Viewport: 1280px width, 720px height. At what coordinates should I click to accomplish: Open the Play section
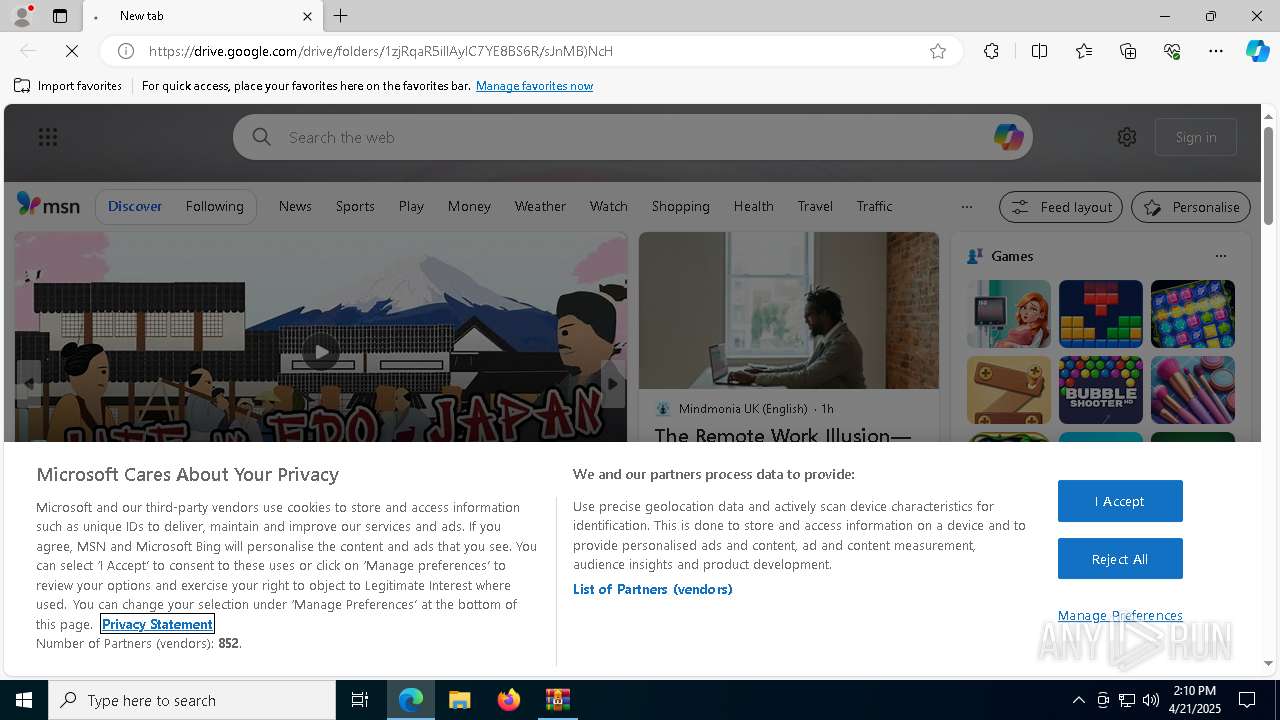[411, 206]
